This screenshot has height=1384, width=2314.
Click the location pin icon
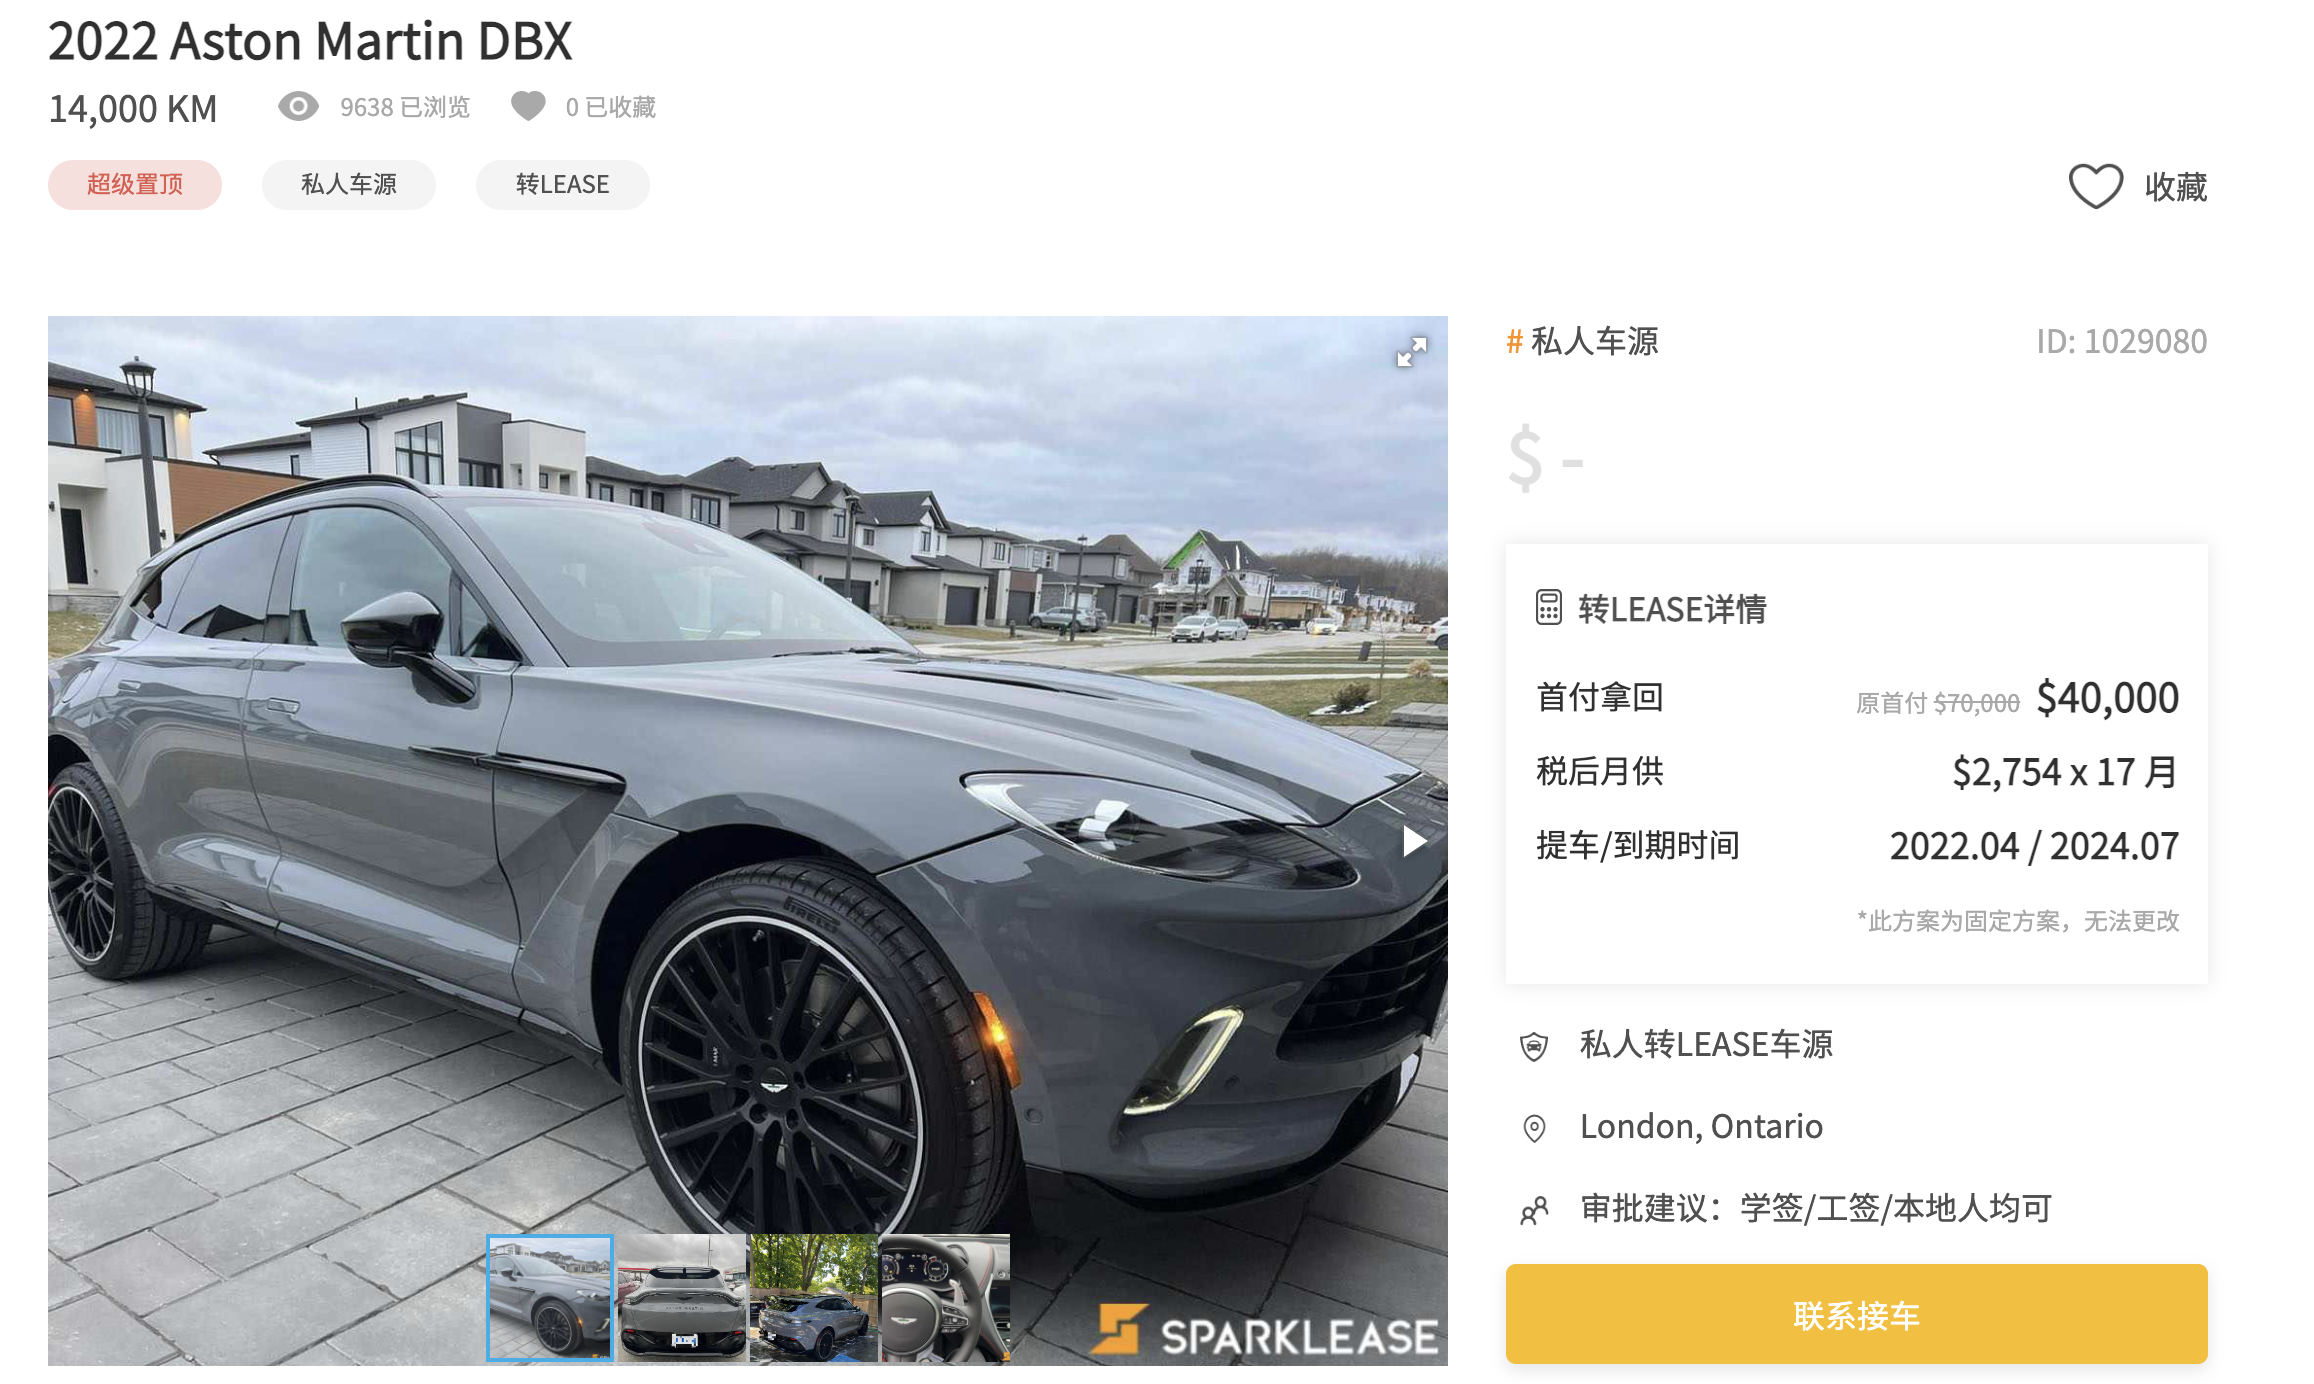(1534, 1128)
